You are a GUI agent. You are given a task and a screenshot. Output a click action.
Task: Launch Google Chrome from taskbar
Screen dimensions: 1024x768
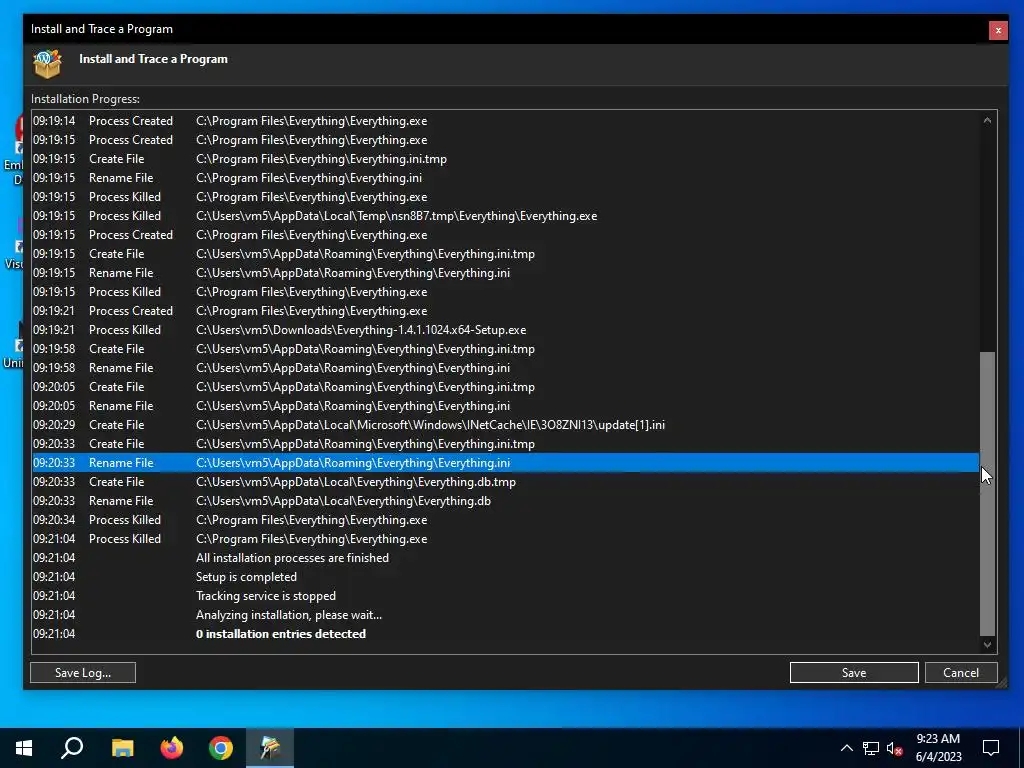(221, 748)
